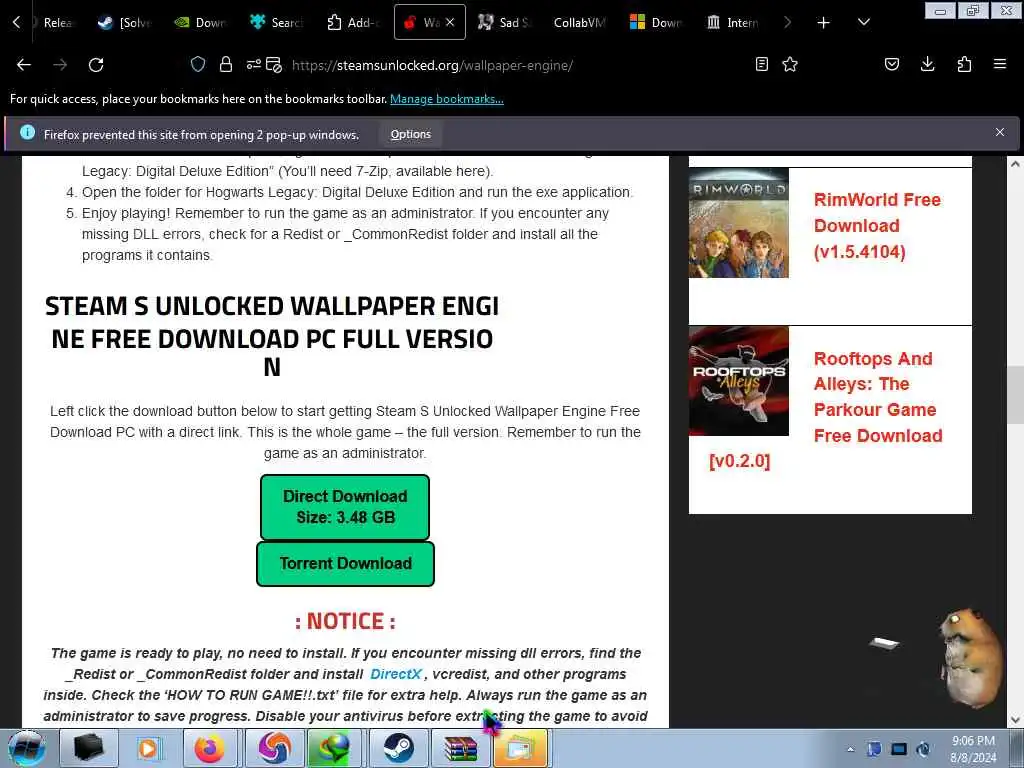Switch to the 'Add-' tab
This screenshot has height=768, width=1024.
pyautogui.click(x=353, y=22)
